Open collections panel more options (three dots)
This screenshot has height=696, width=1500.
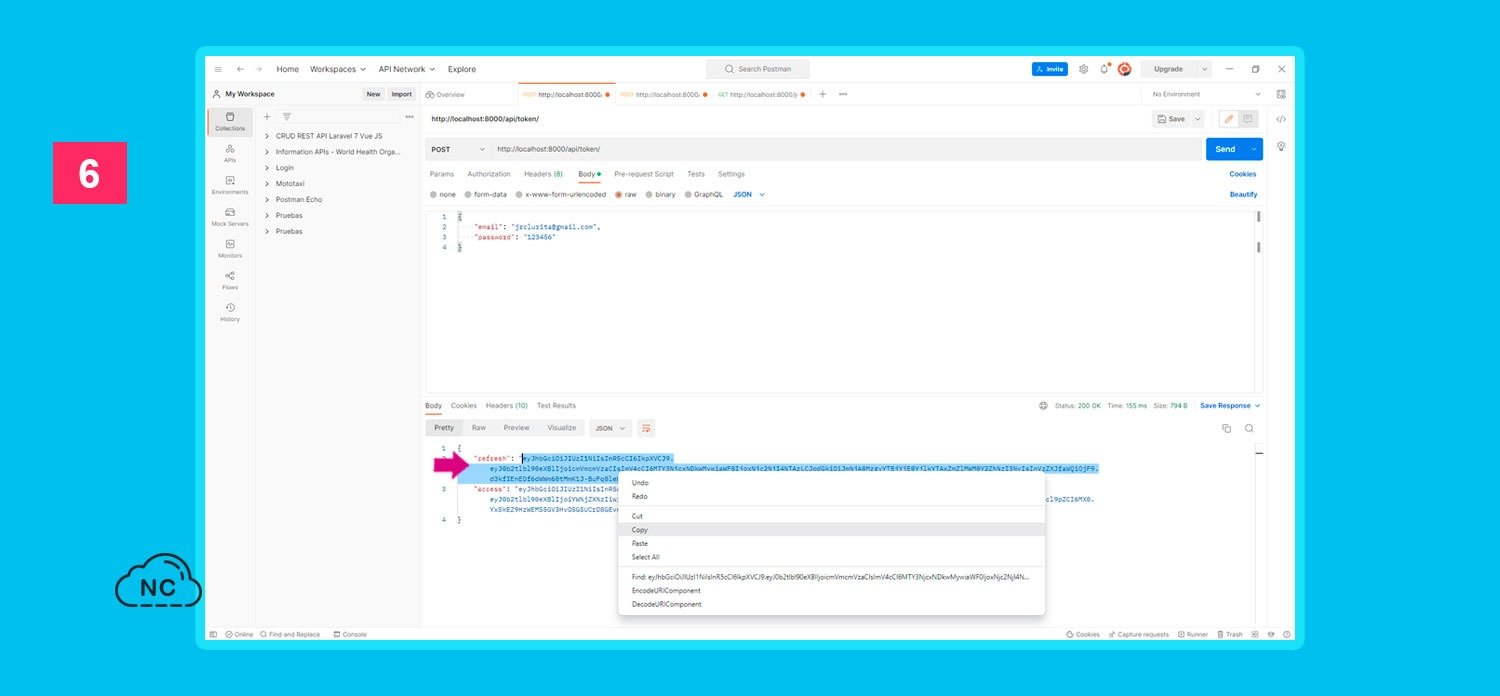(x=409, y=117)
